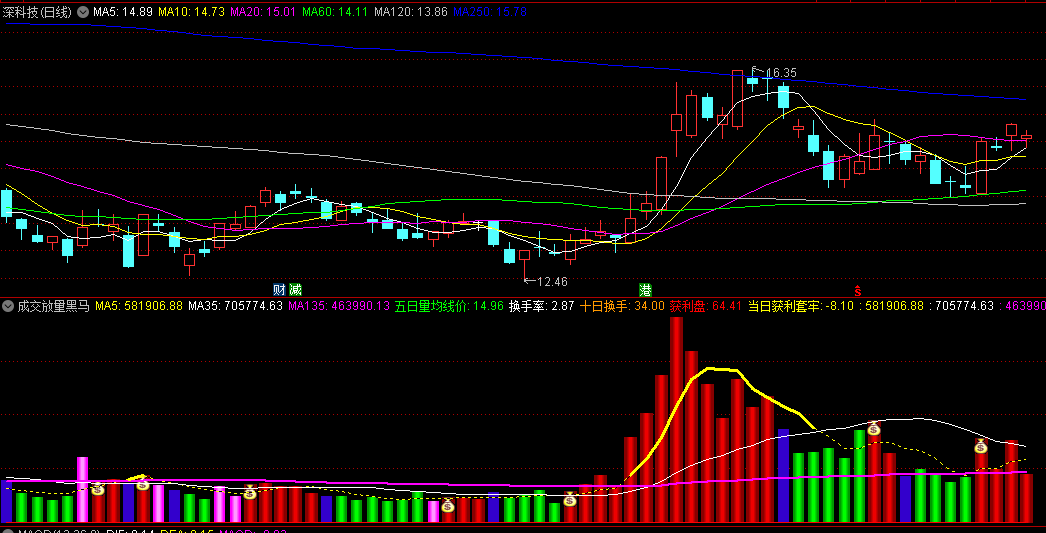Click the 财 marker icon under chart
The image size is (1046, 533).
click(x=279, y=290)
